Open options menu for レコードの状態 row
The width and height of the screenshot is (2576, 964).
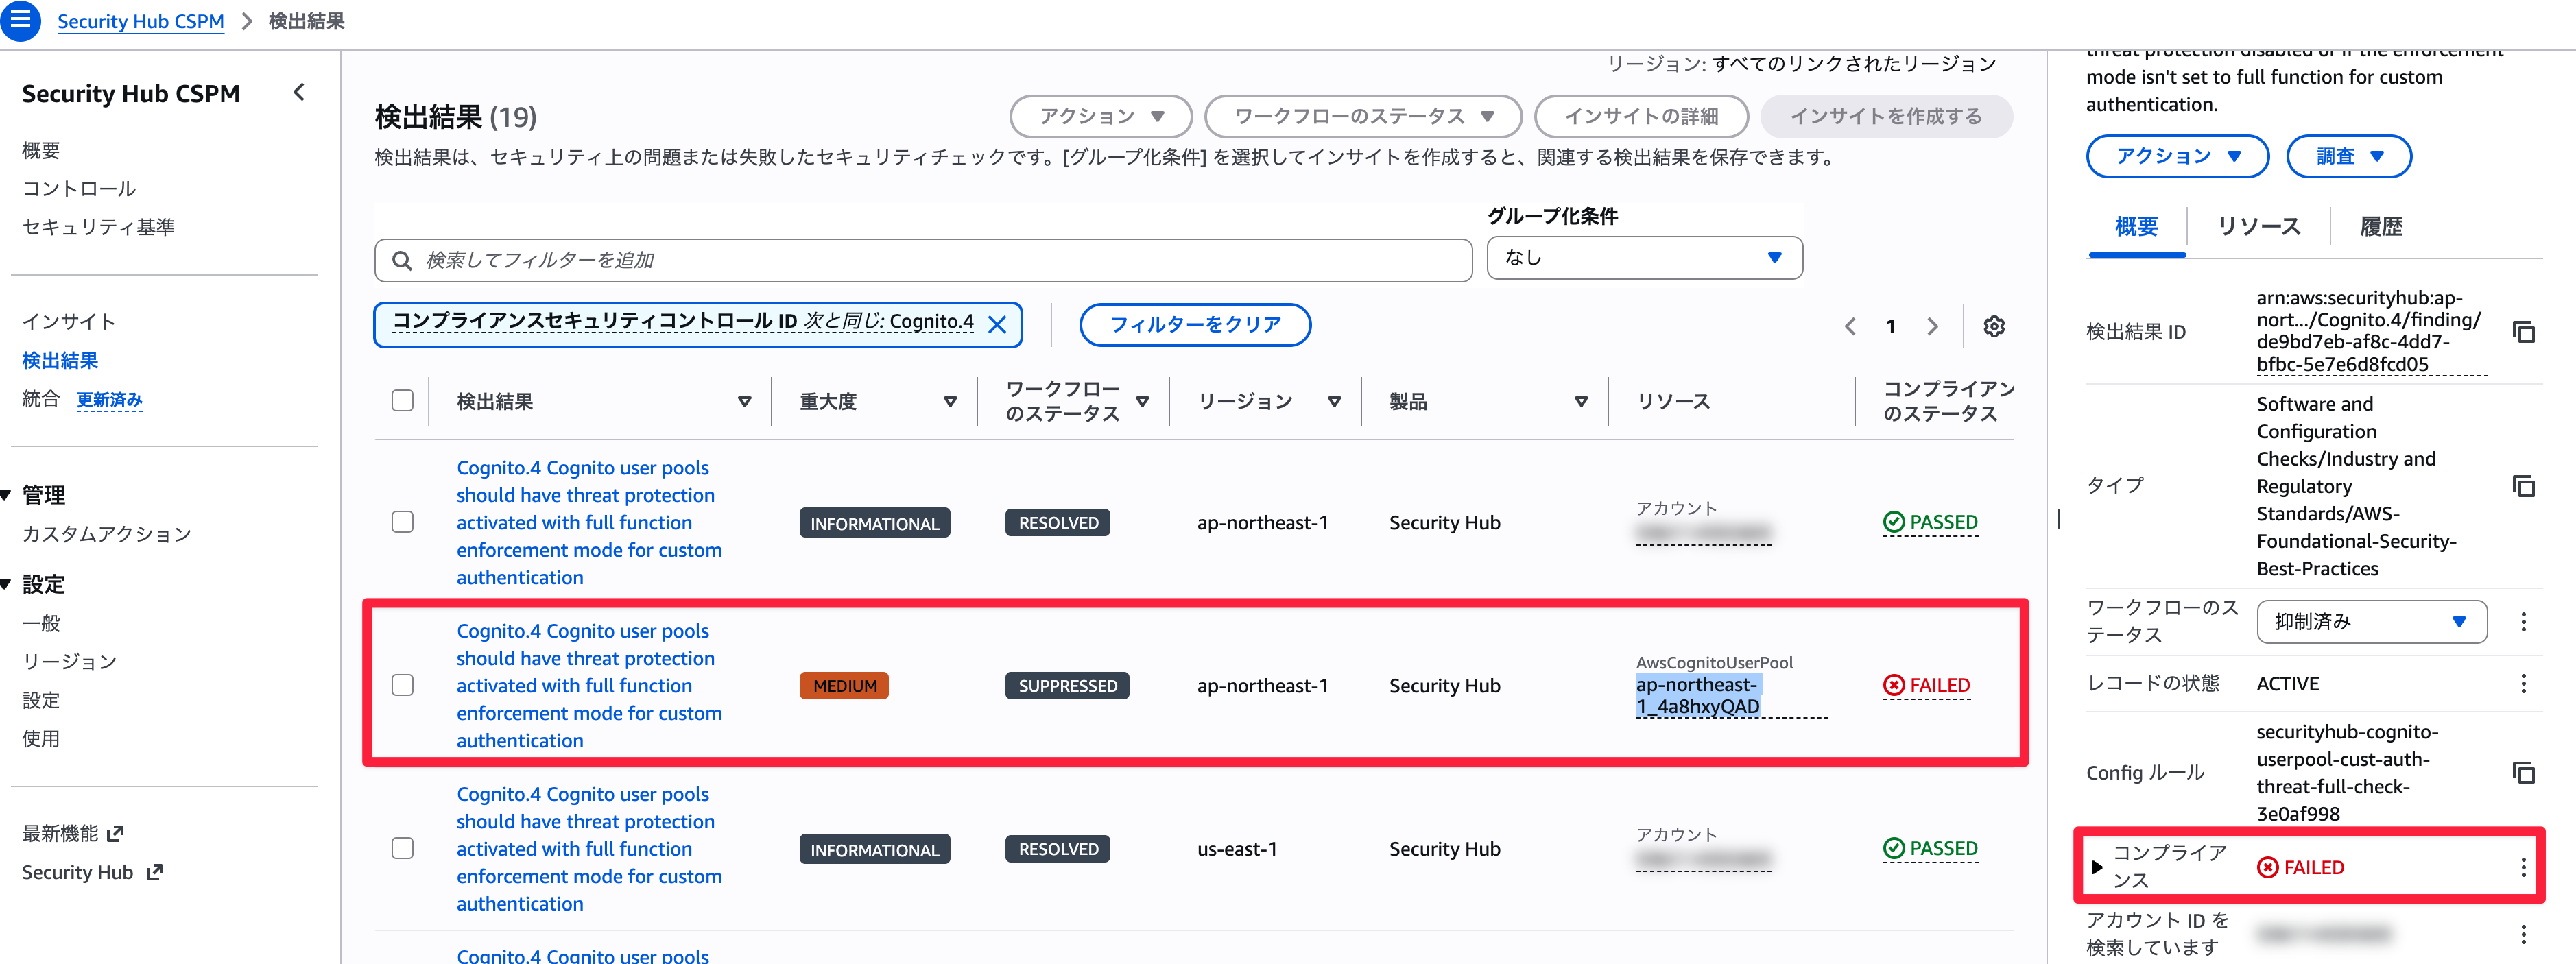[2523, 683]
